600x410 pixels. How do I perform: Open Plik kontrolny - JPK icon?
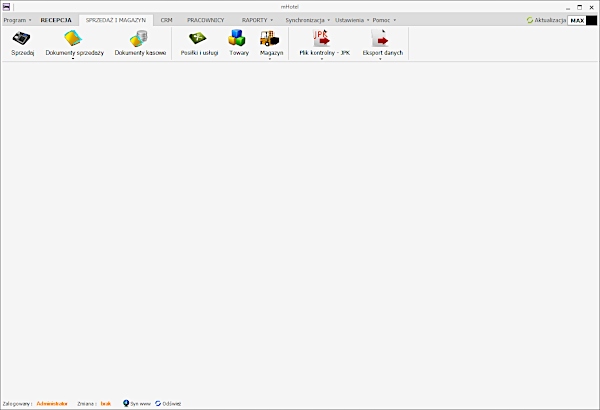pyautogui.click(x=321, y=38)
